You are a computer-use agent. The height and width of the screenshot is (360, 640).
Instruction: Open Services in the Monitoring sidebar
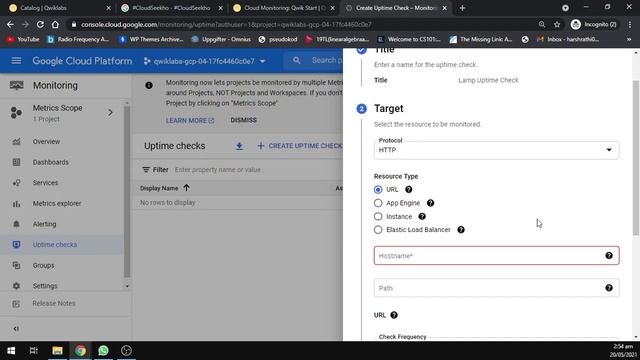45,183
